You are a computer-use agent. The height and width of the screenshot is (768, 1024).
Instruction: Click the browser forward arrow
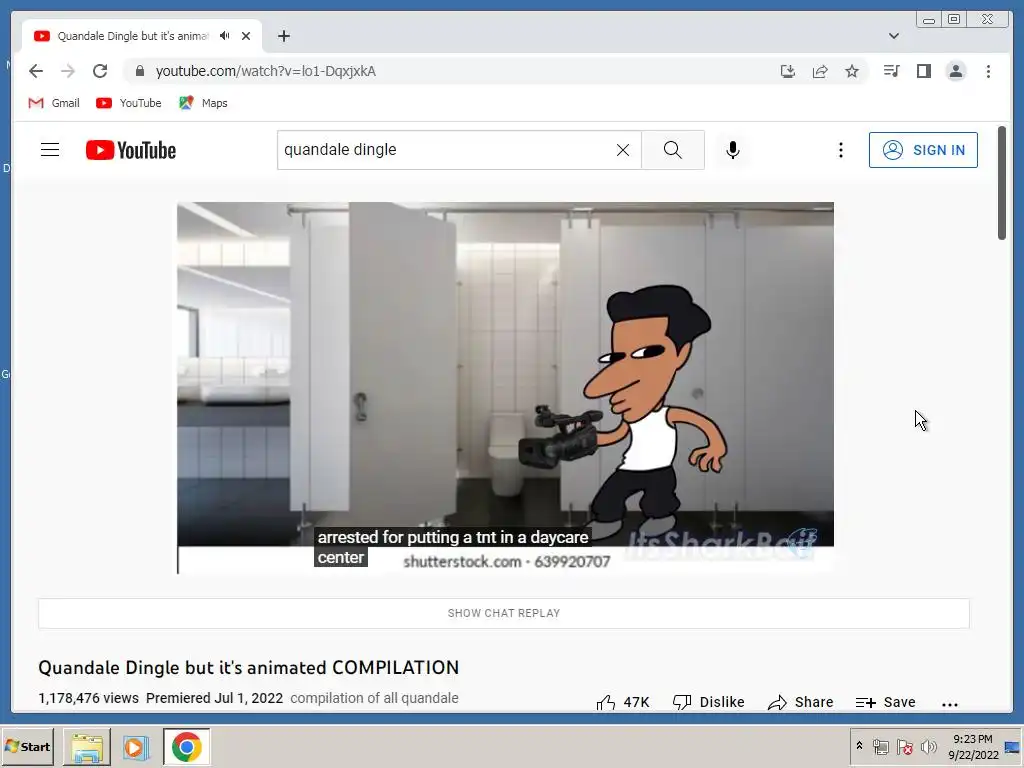[68, 71]
